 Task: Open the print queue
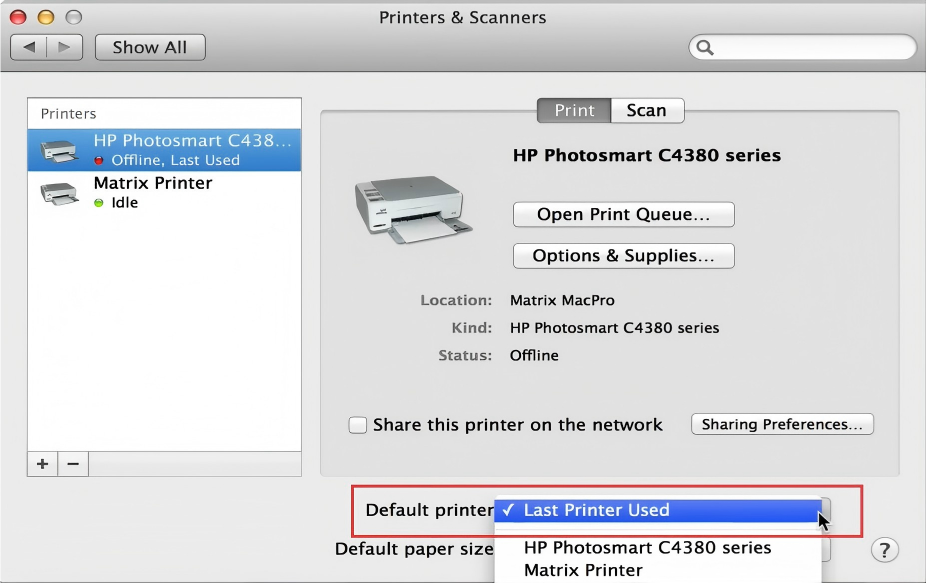tap(623, 214)
